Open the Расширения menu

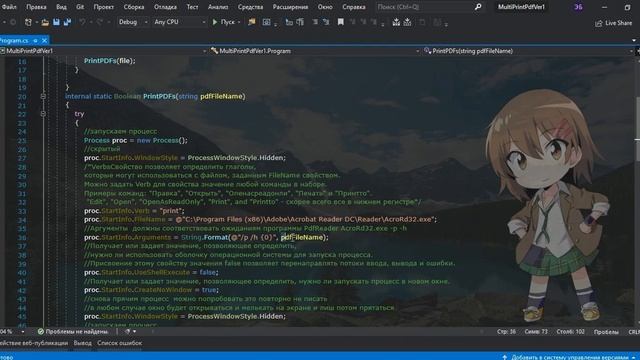tap(290, 7)
